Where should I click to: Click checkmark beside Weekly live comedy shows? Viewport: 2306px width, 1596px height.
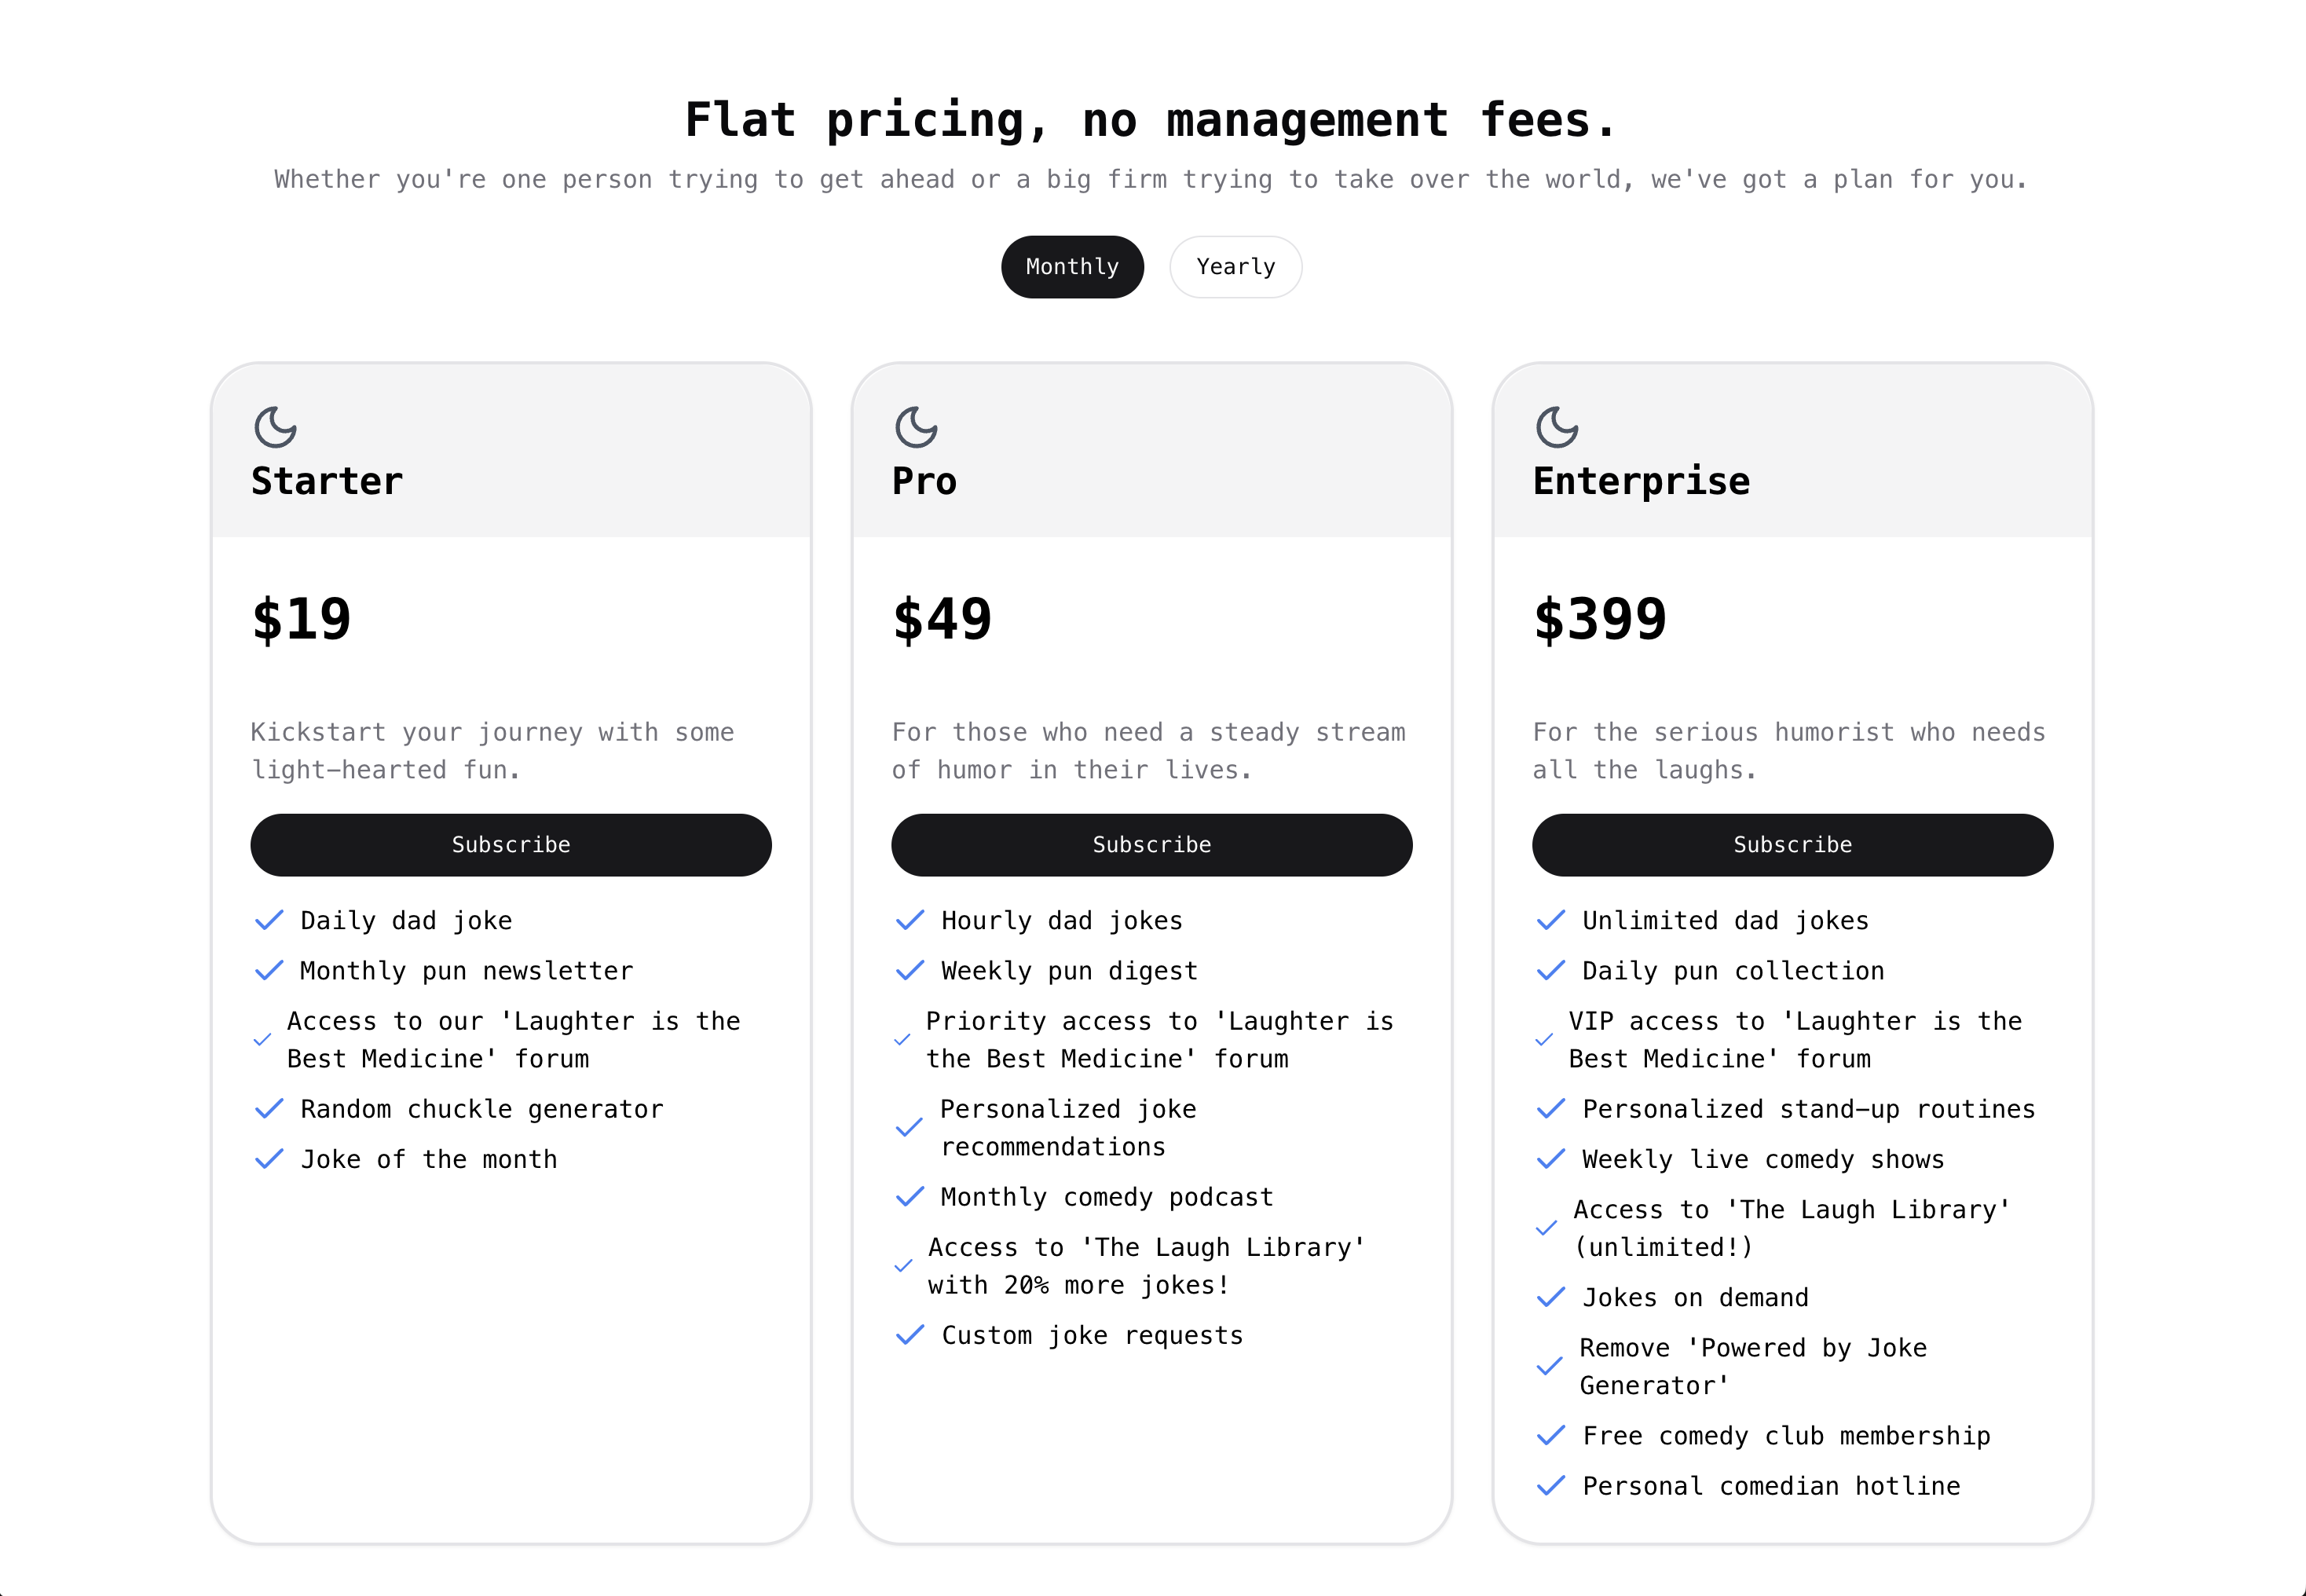coord(1551,1159)
